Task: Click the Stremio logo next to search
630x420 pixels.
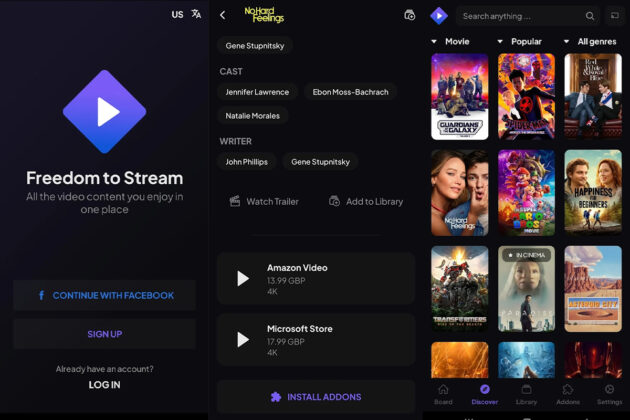Action: (439, 16)
